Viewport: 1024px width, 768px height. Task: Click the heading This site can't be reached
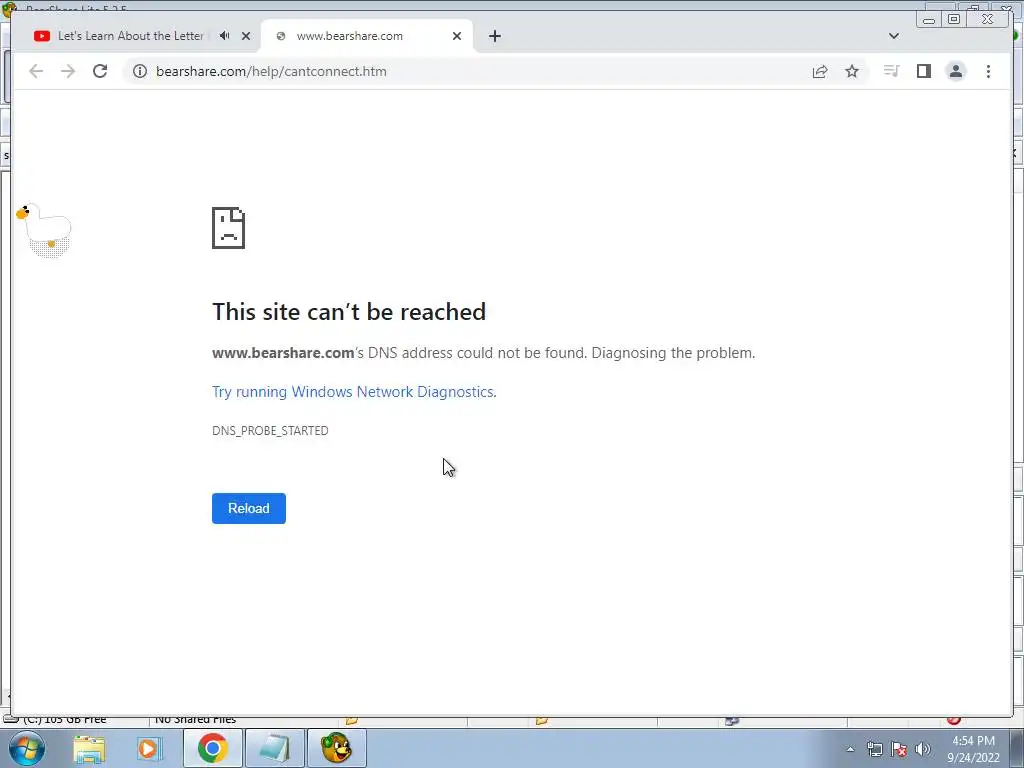point(349,312)
